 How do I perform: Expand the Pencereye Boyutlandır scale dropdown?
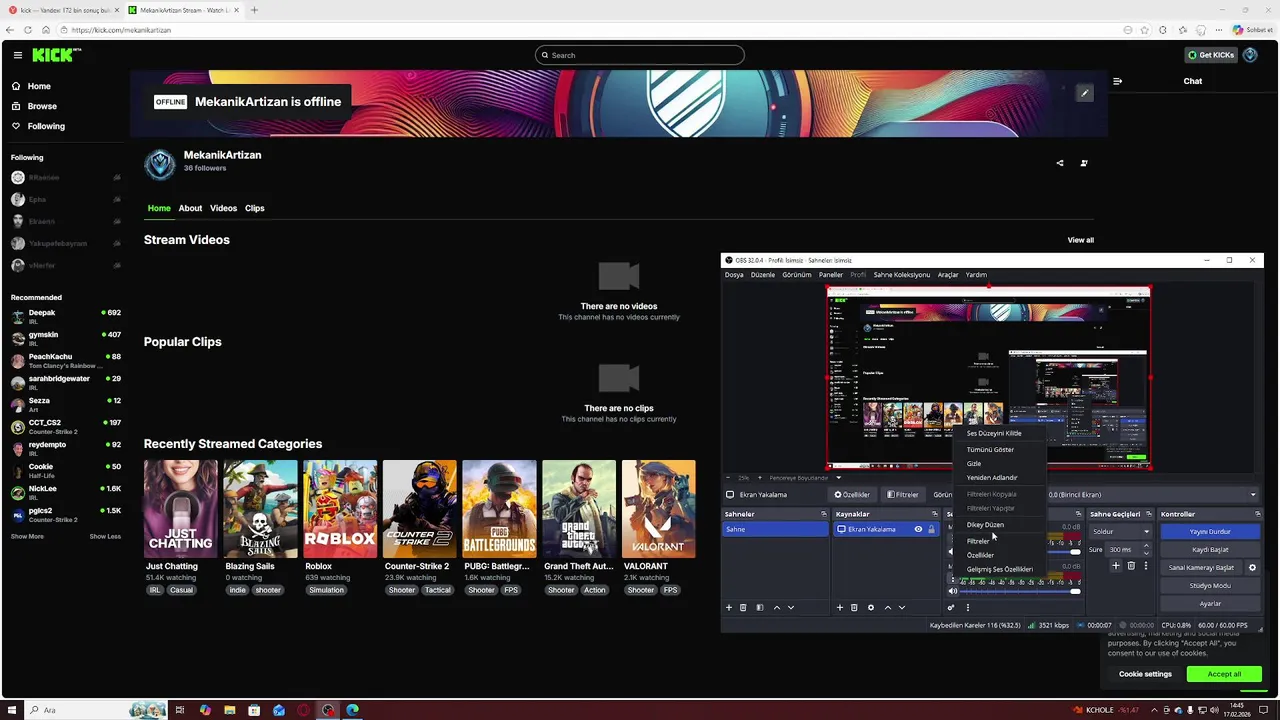coord(838,478)
